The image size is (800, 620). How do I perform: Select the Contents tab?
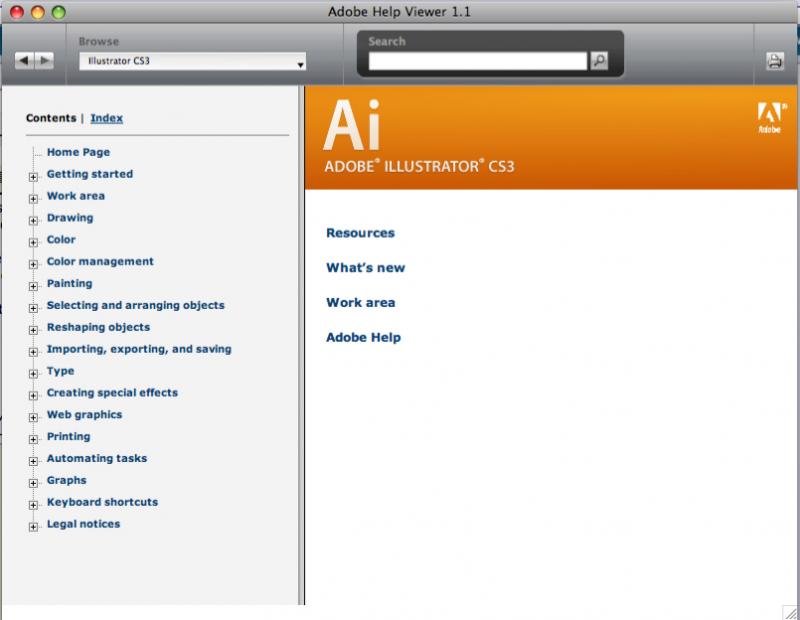51,118
